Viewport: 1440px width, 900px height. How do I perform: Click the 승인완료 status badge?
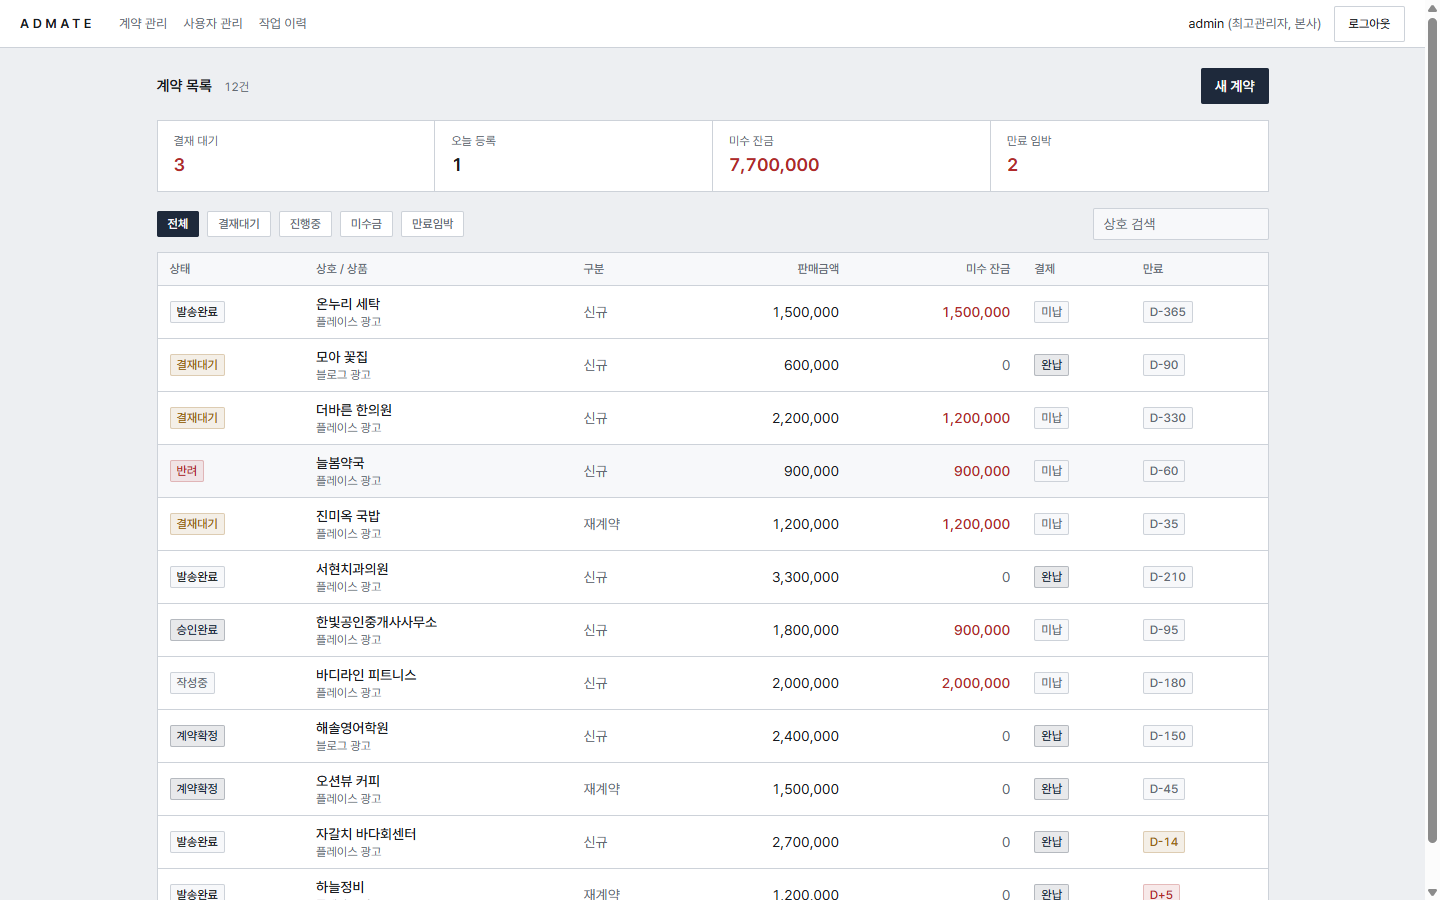[x=197, y=630]
